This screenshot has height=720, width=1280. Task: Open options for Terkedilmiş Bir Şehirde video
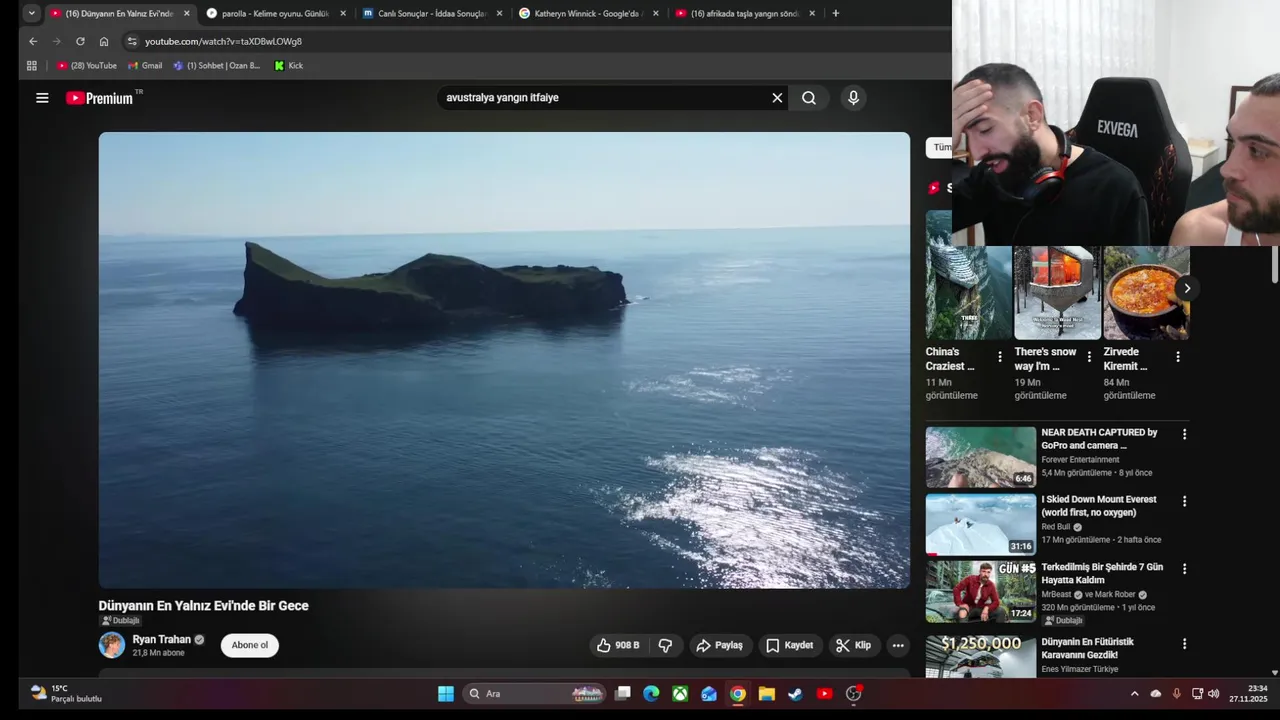[1184, 568]
